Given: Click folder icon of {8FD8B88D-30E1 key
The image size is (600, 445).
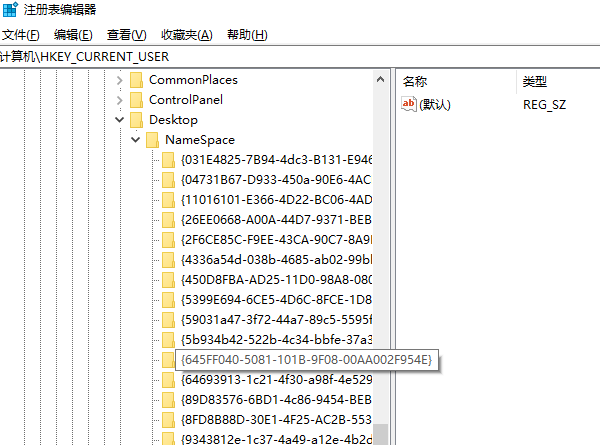Looking at the screenshot, I should tap(168, 420).
